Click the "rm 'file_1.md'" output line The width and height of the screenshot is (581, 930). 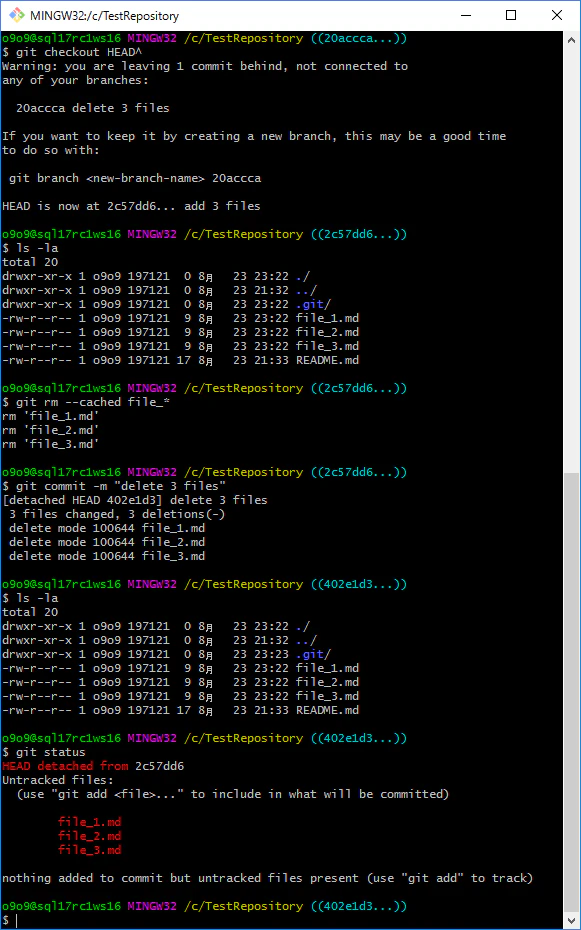point(50,416)
